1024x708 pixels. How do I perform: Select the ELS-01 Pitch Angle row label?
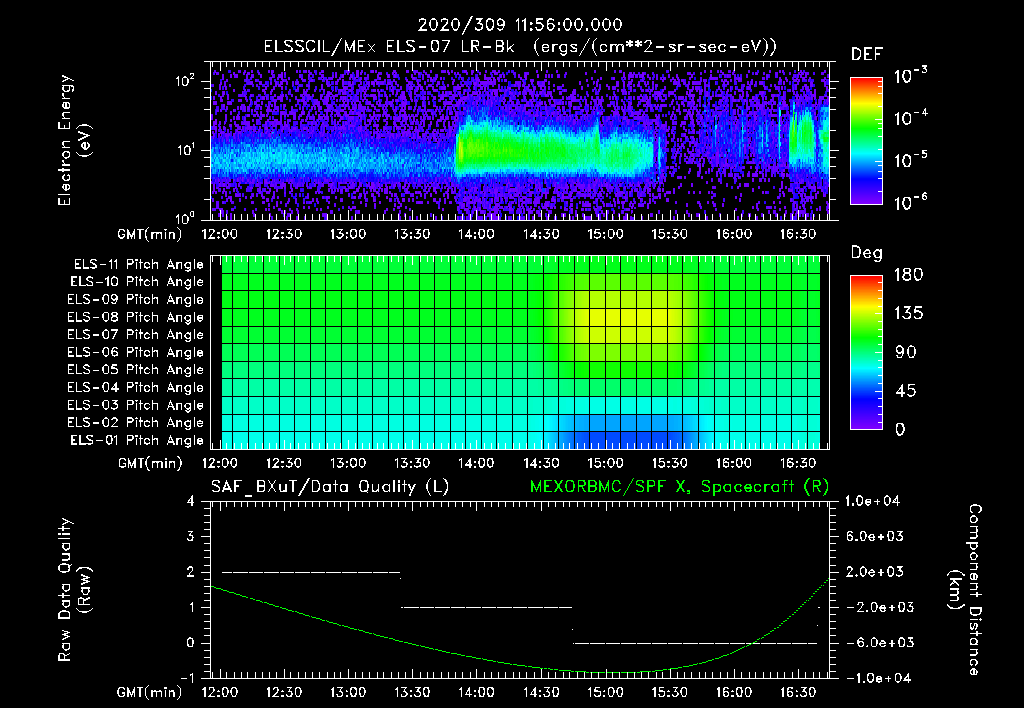[137, 440]
